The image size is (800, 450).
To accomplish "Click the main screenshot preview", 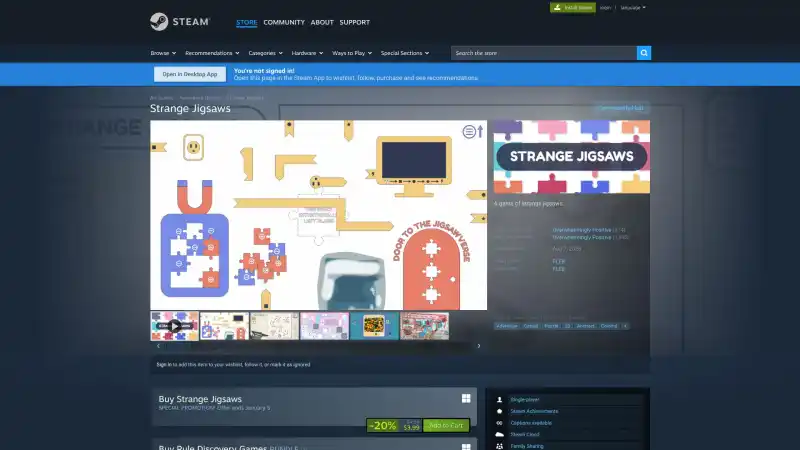I will [x=318, y=215].
